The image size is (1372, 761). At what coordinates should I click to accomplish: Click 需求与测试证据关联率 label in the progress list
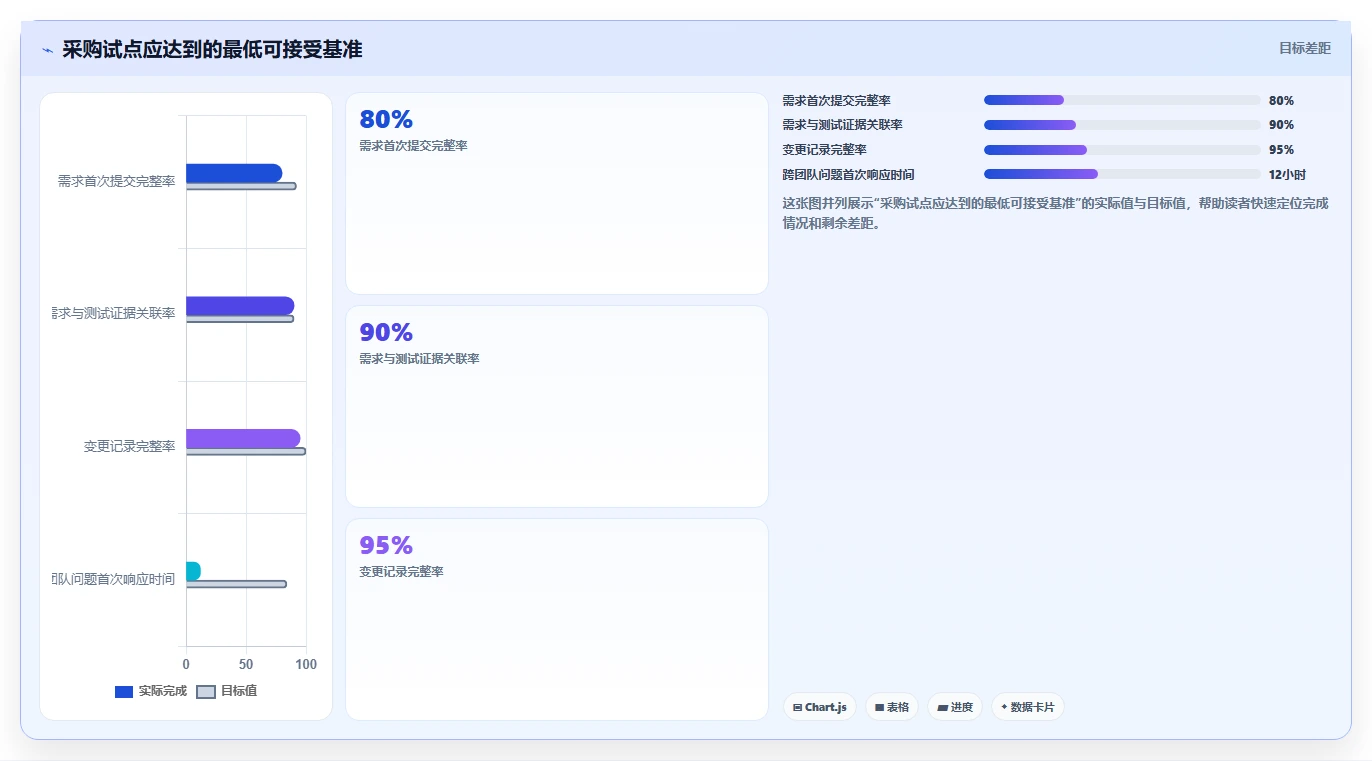(842, 125)
